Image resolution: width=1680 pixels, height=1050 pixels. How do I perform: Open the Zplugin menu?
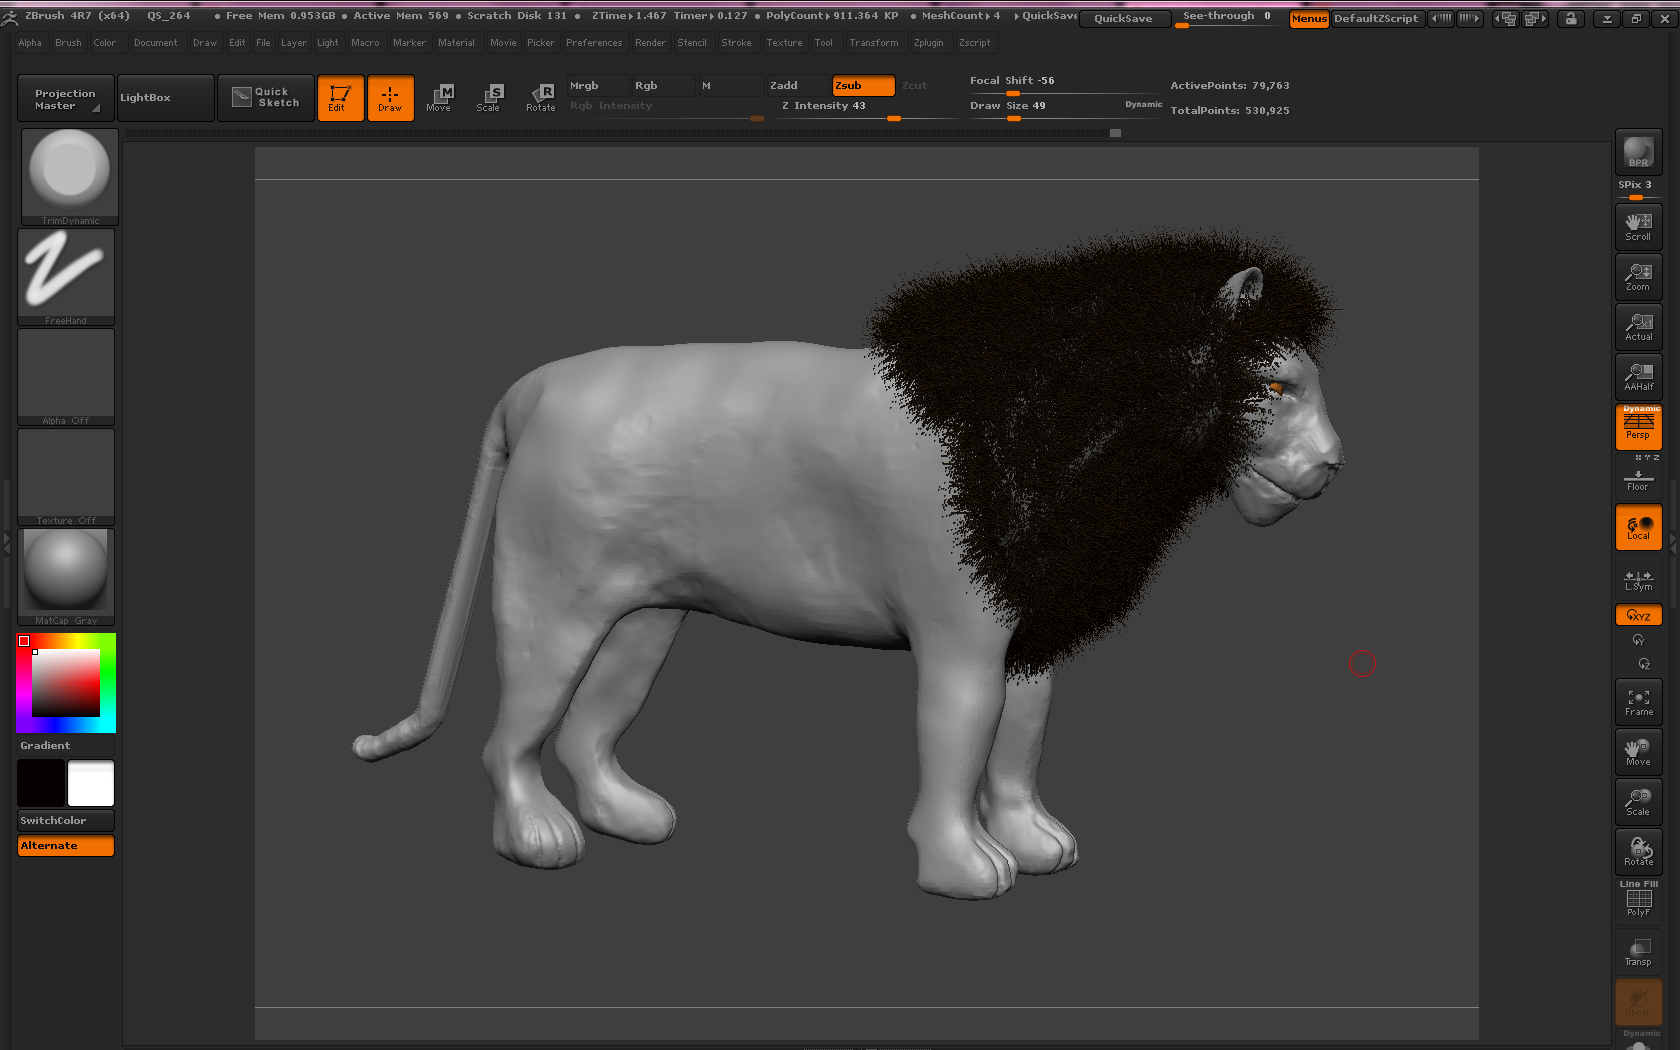[928, 43]
